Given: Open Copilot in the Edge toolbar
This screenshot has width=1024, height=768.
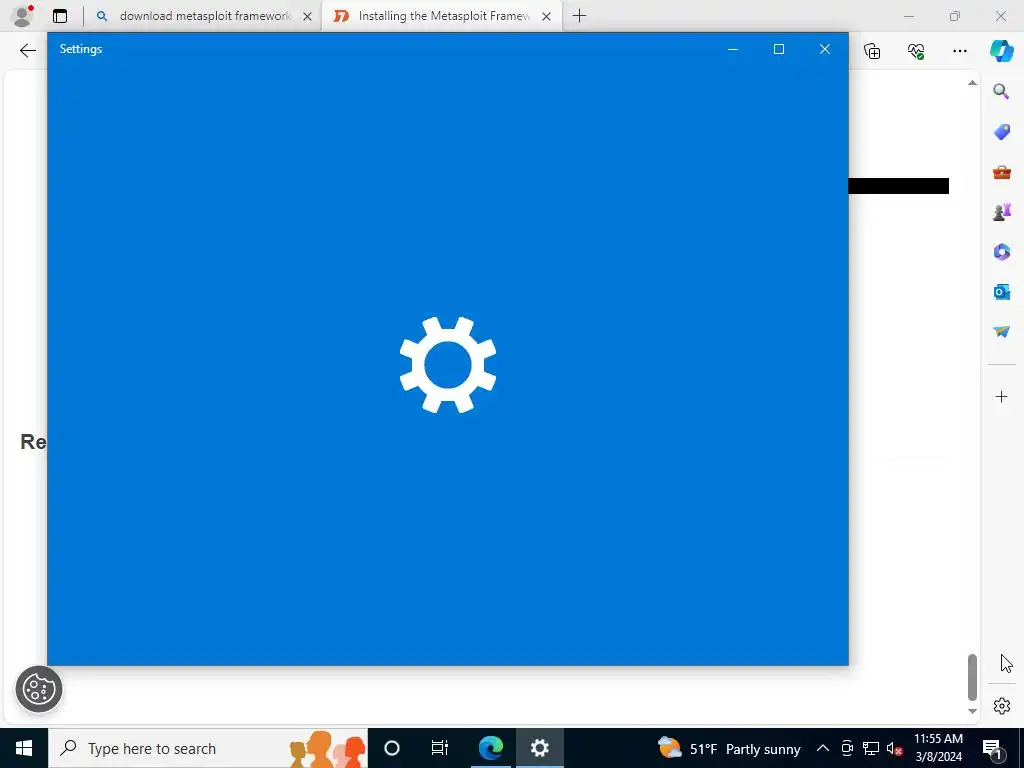Looking at the screenshot, I should click(1001, 50).
